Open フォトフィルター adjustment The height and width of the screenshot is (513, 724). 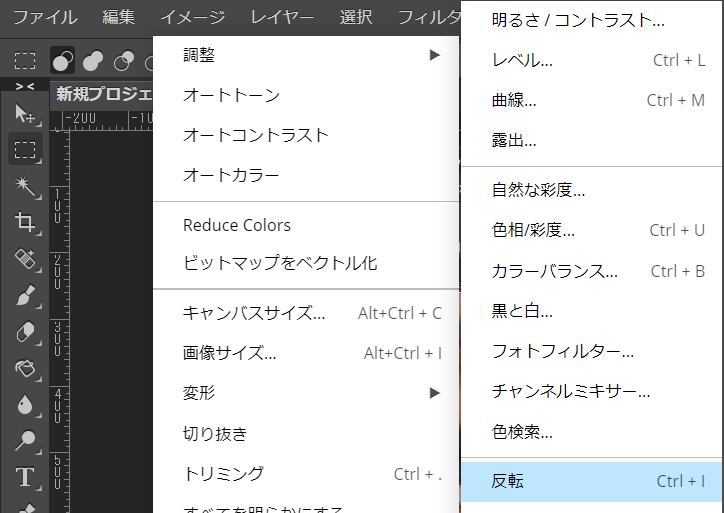[591, 351]
